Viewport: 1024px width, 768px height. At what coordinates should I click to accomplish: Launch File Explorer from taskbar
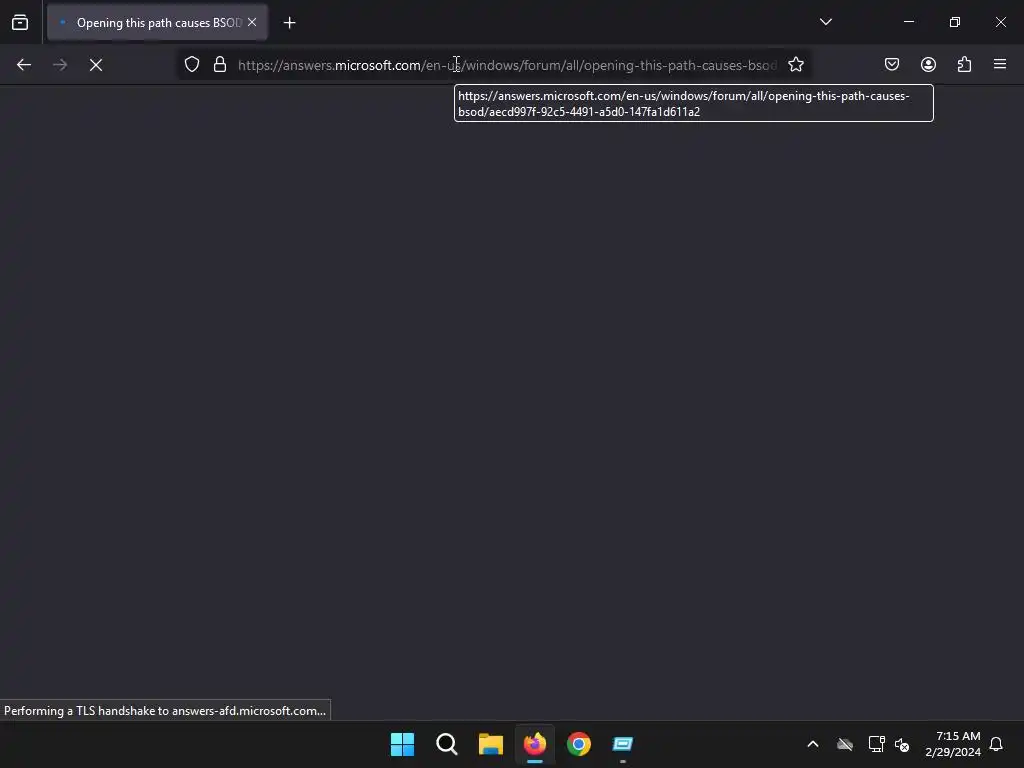(490, 744)
